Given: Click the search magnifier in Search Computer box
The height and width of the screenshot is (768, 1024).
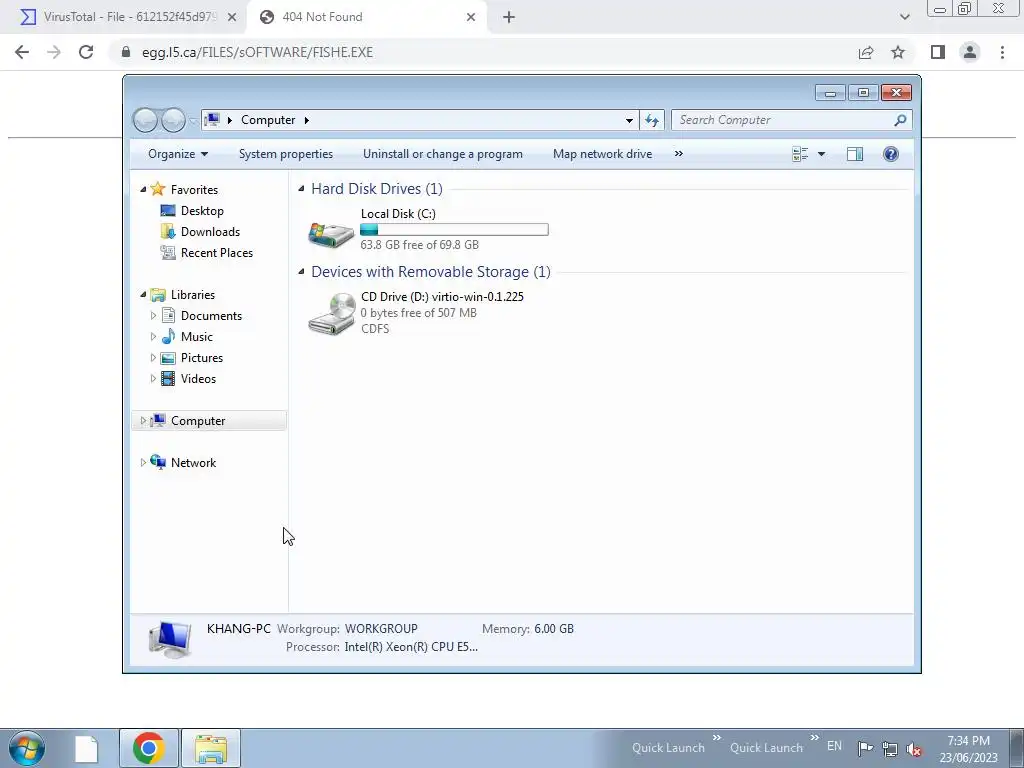Looking at the screenshot, I should click(900, 120).
